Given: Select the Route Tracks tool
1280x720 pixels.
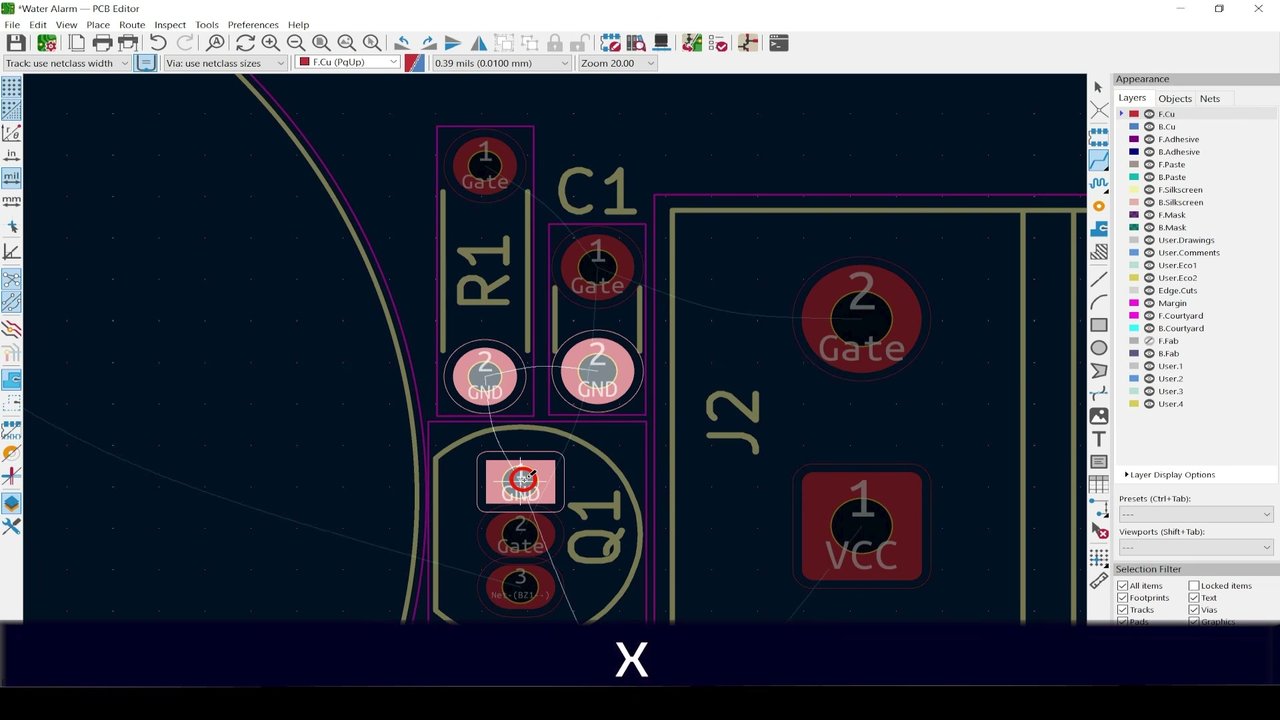Looking at the screenshot, I should pos(1099,160).
